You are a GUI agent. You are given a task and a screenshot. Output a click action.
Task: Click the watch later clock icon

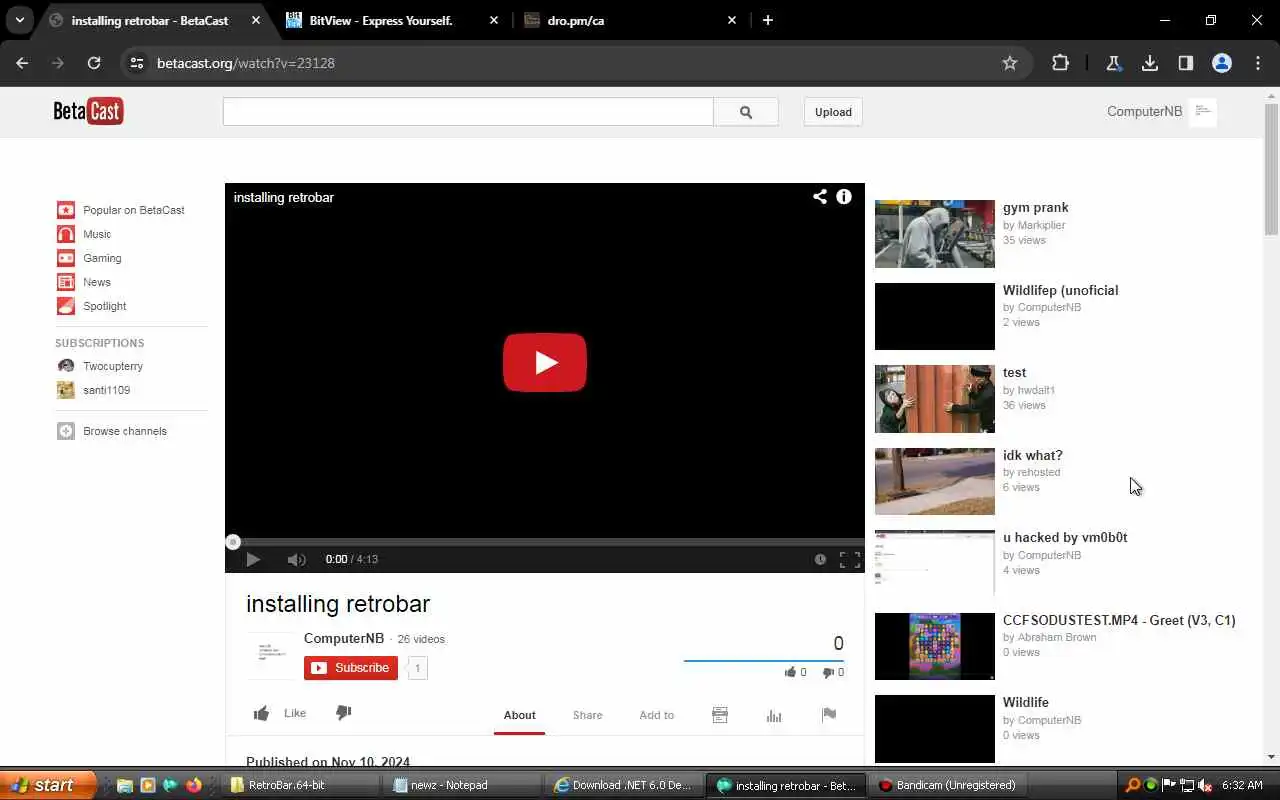[820, 560]
